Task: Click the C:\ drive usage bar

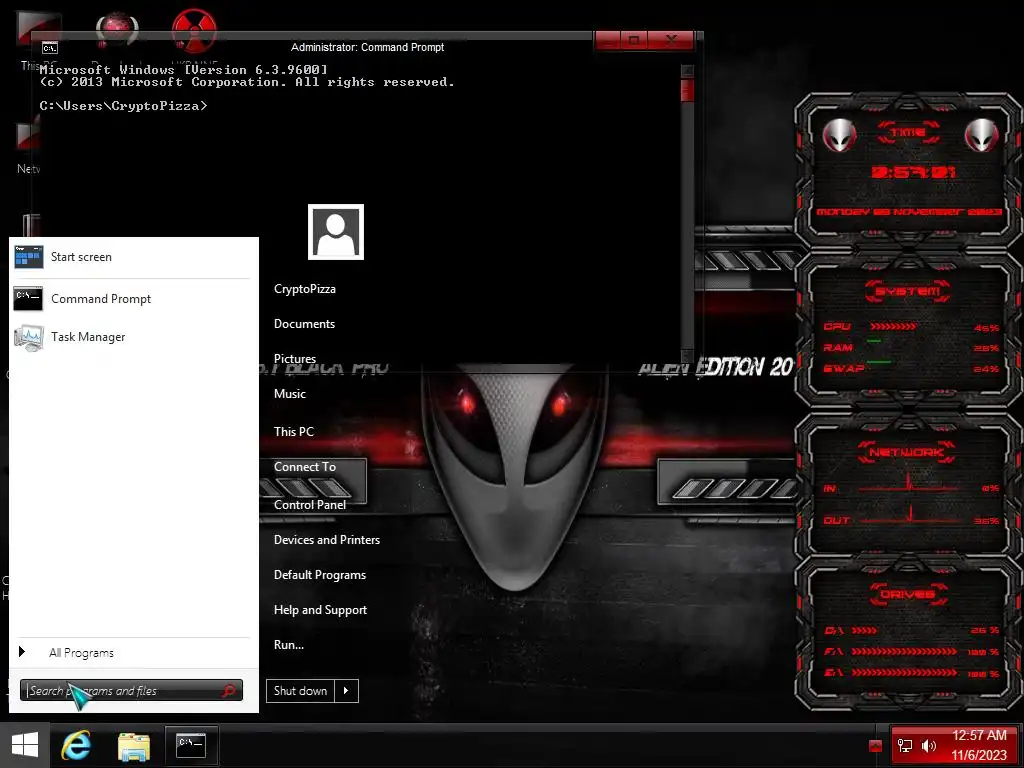Action: 865,631
